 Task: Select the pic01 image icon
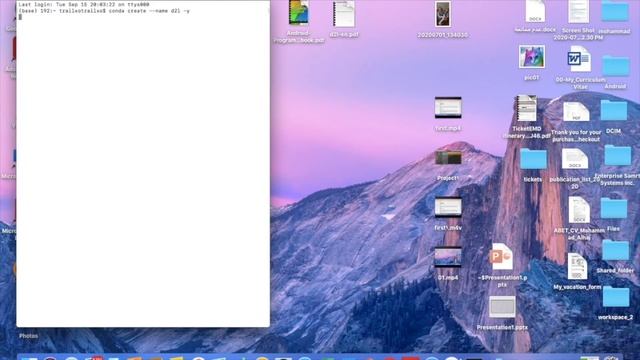531,57
